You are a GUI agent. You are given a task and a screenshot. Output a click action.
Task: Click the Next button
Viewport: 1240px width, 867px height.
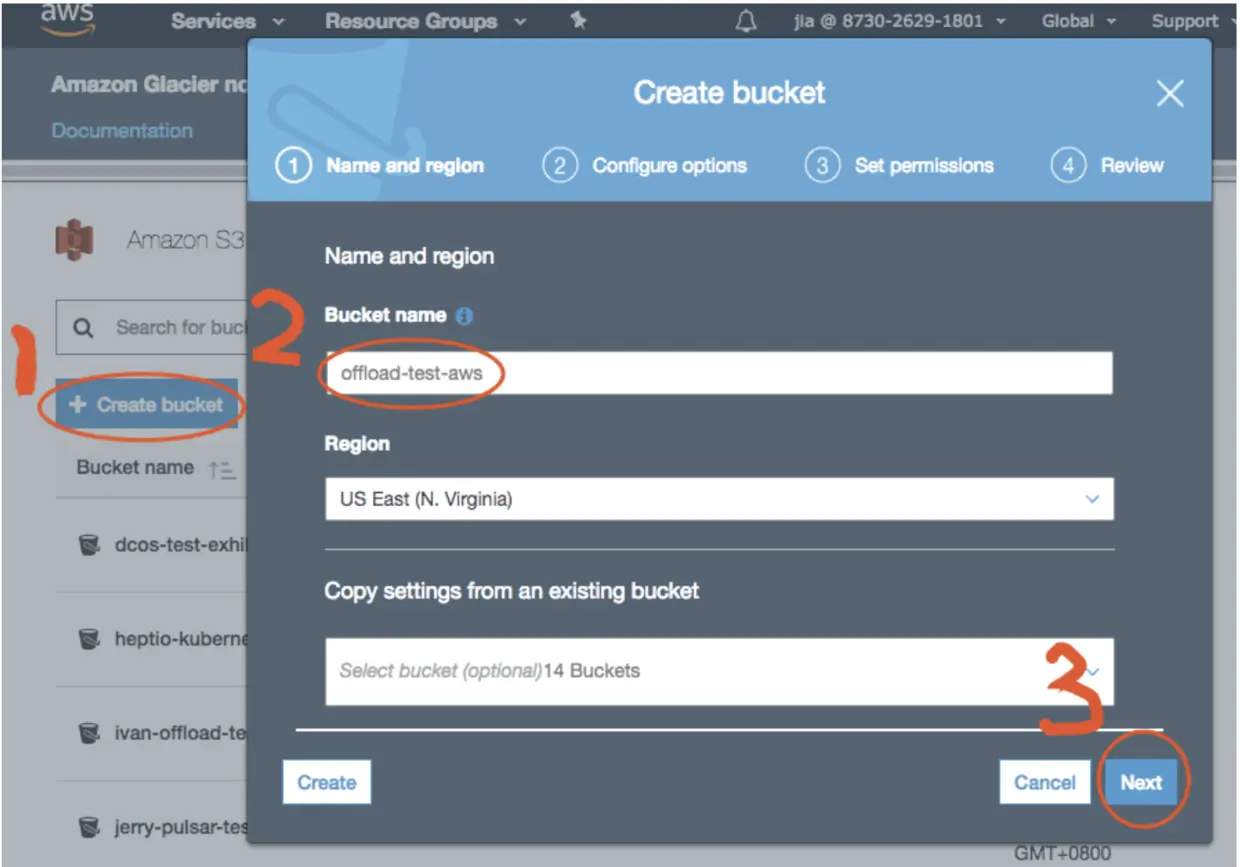tap(1141, 782)
